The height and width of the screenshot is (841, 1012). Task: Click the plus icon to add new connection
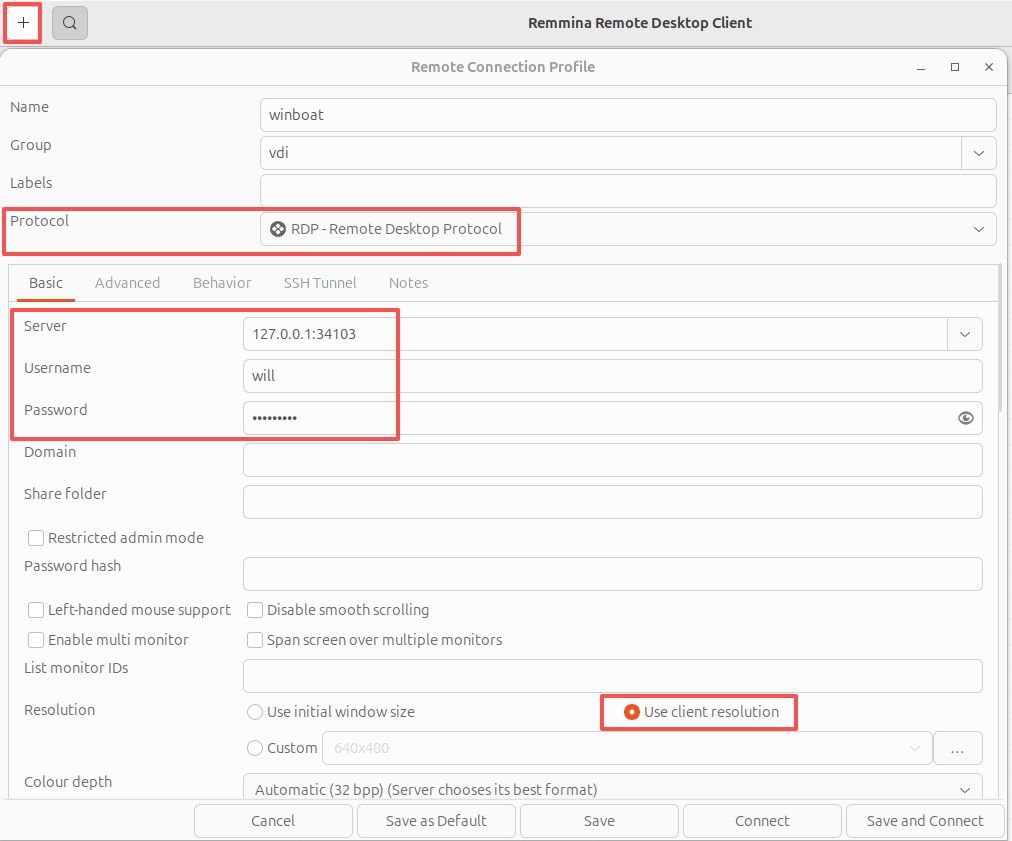click(23, 22)
